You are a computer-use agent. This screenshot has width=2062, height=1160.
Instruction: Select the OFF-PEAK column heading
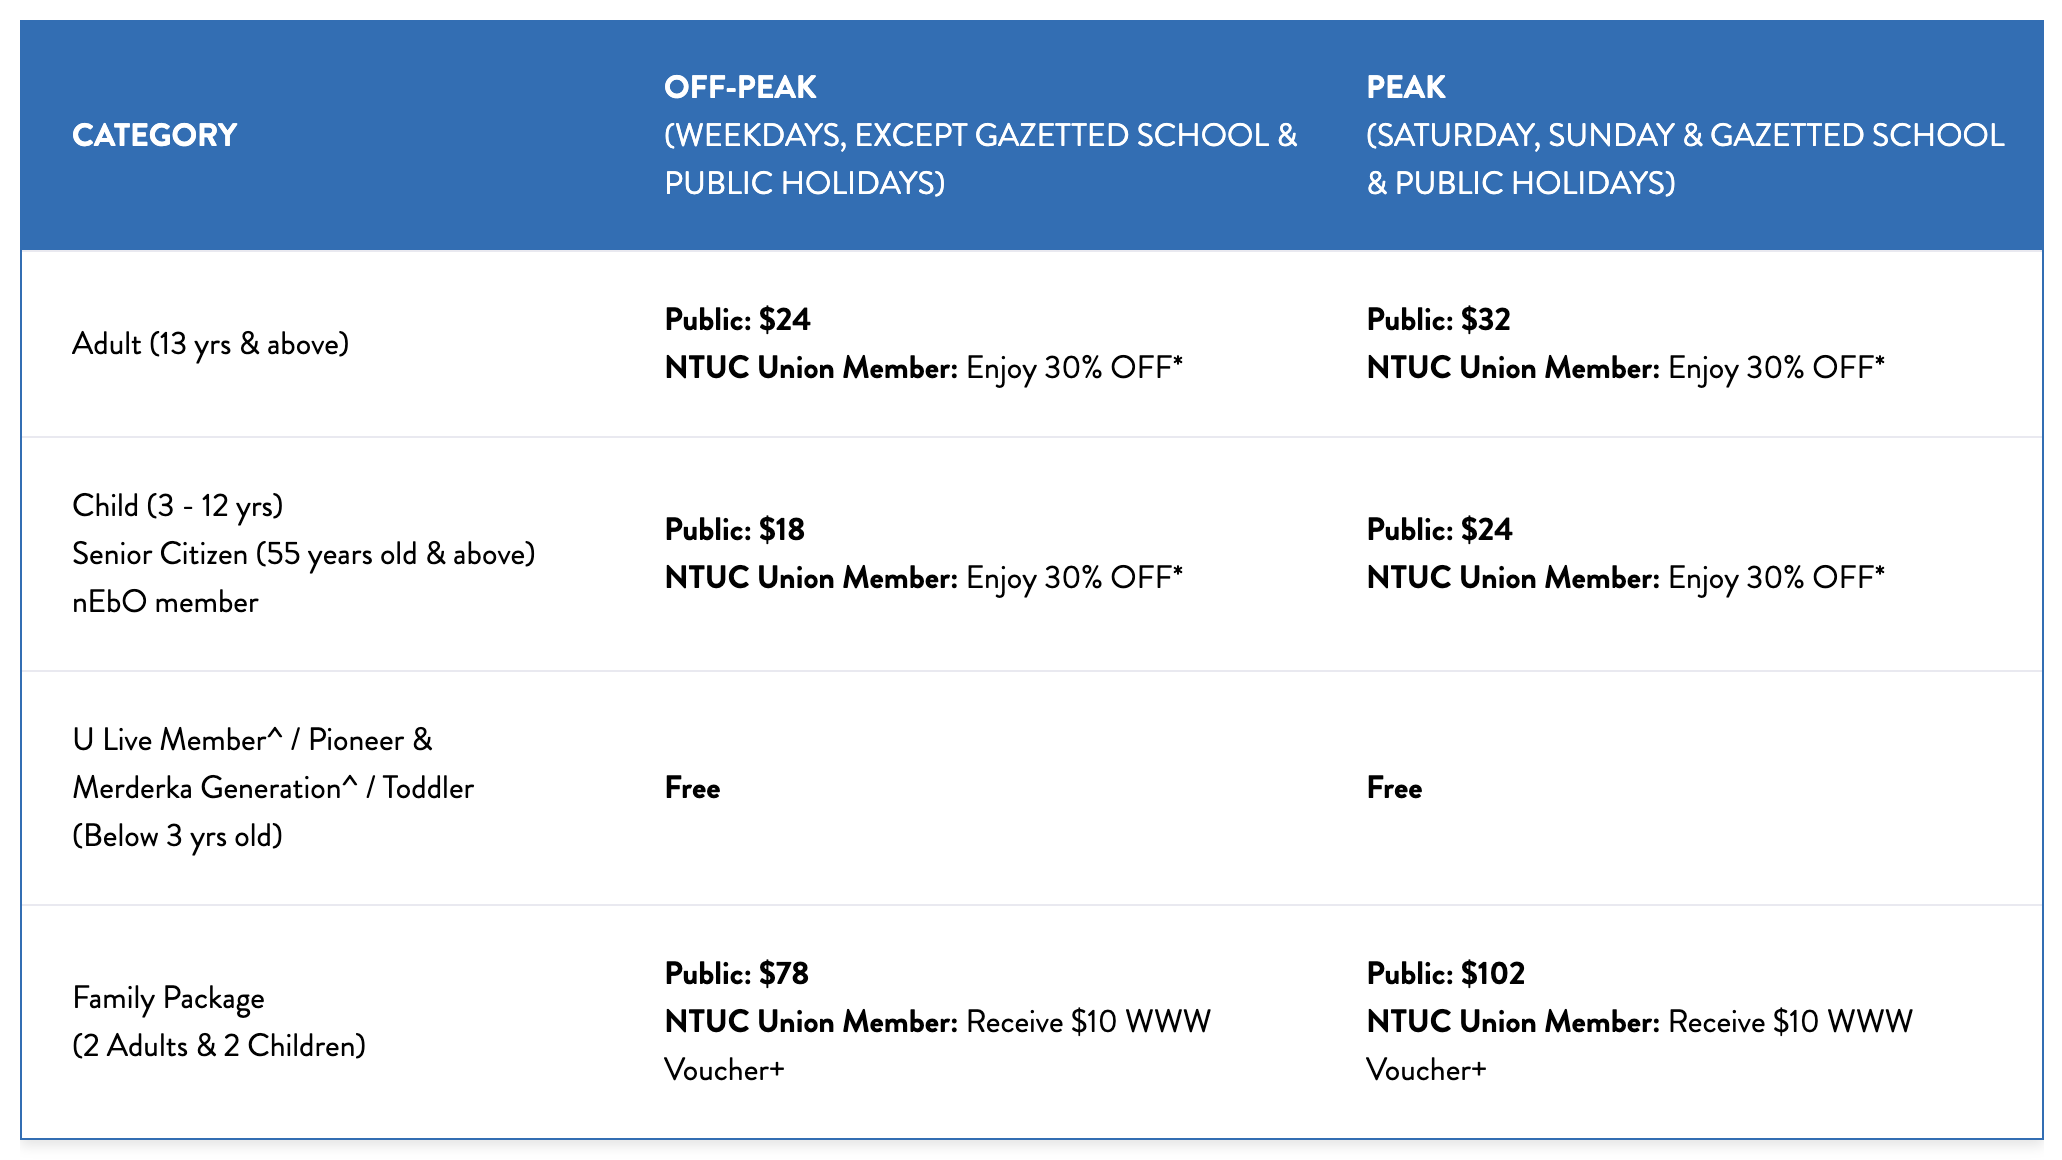(740, 87)
